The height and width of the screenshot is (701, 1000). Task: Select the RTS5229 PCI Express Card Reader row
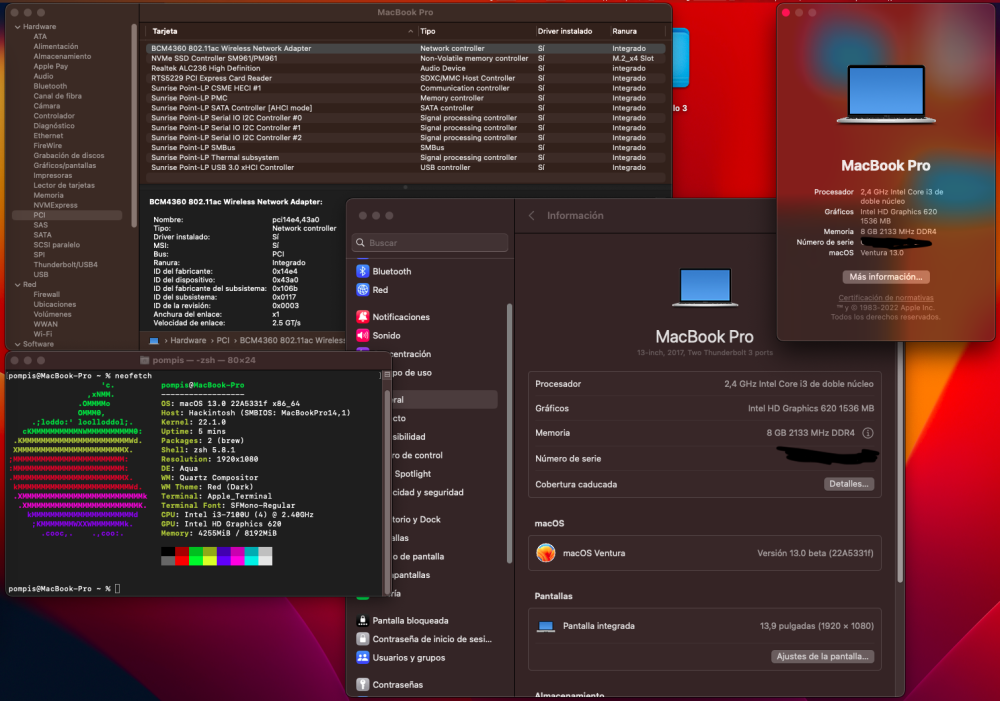click(405, 78)
